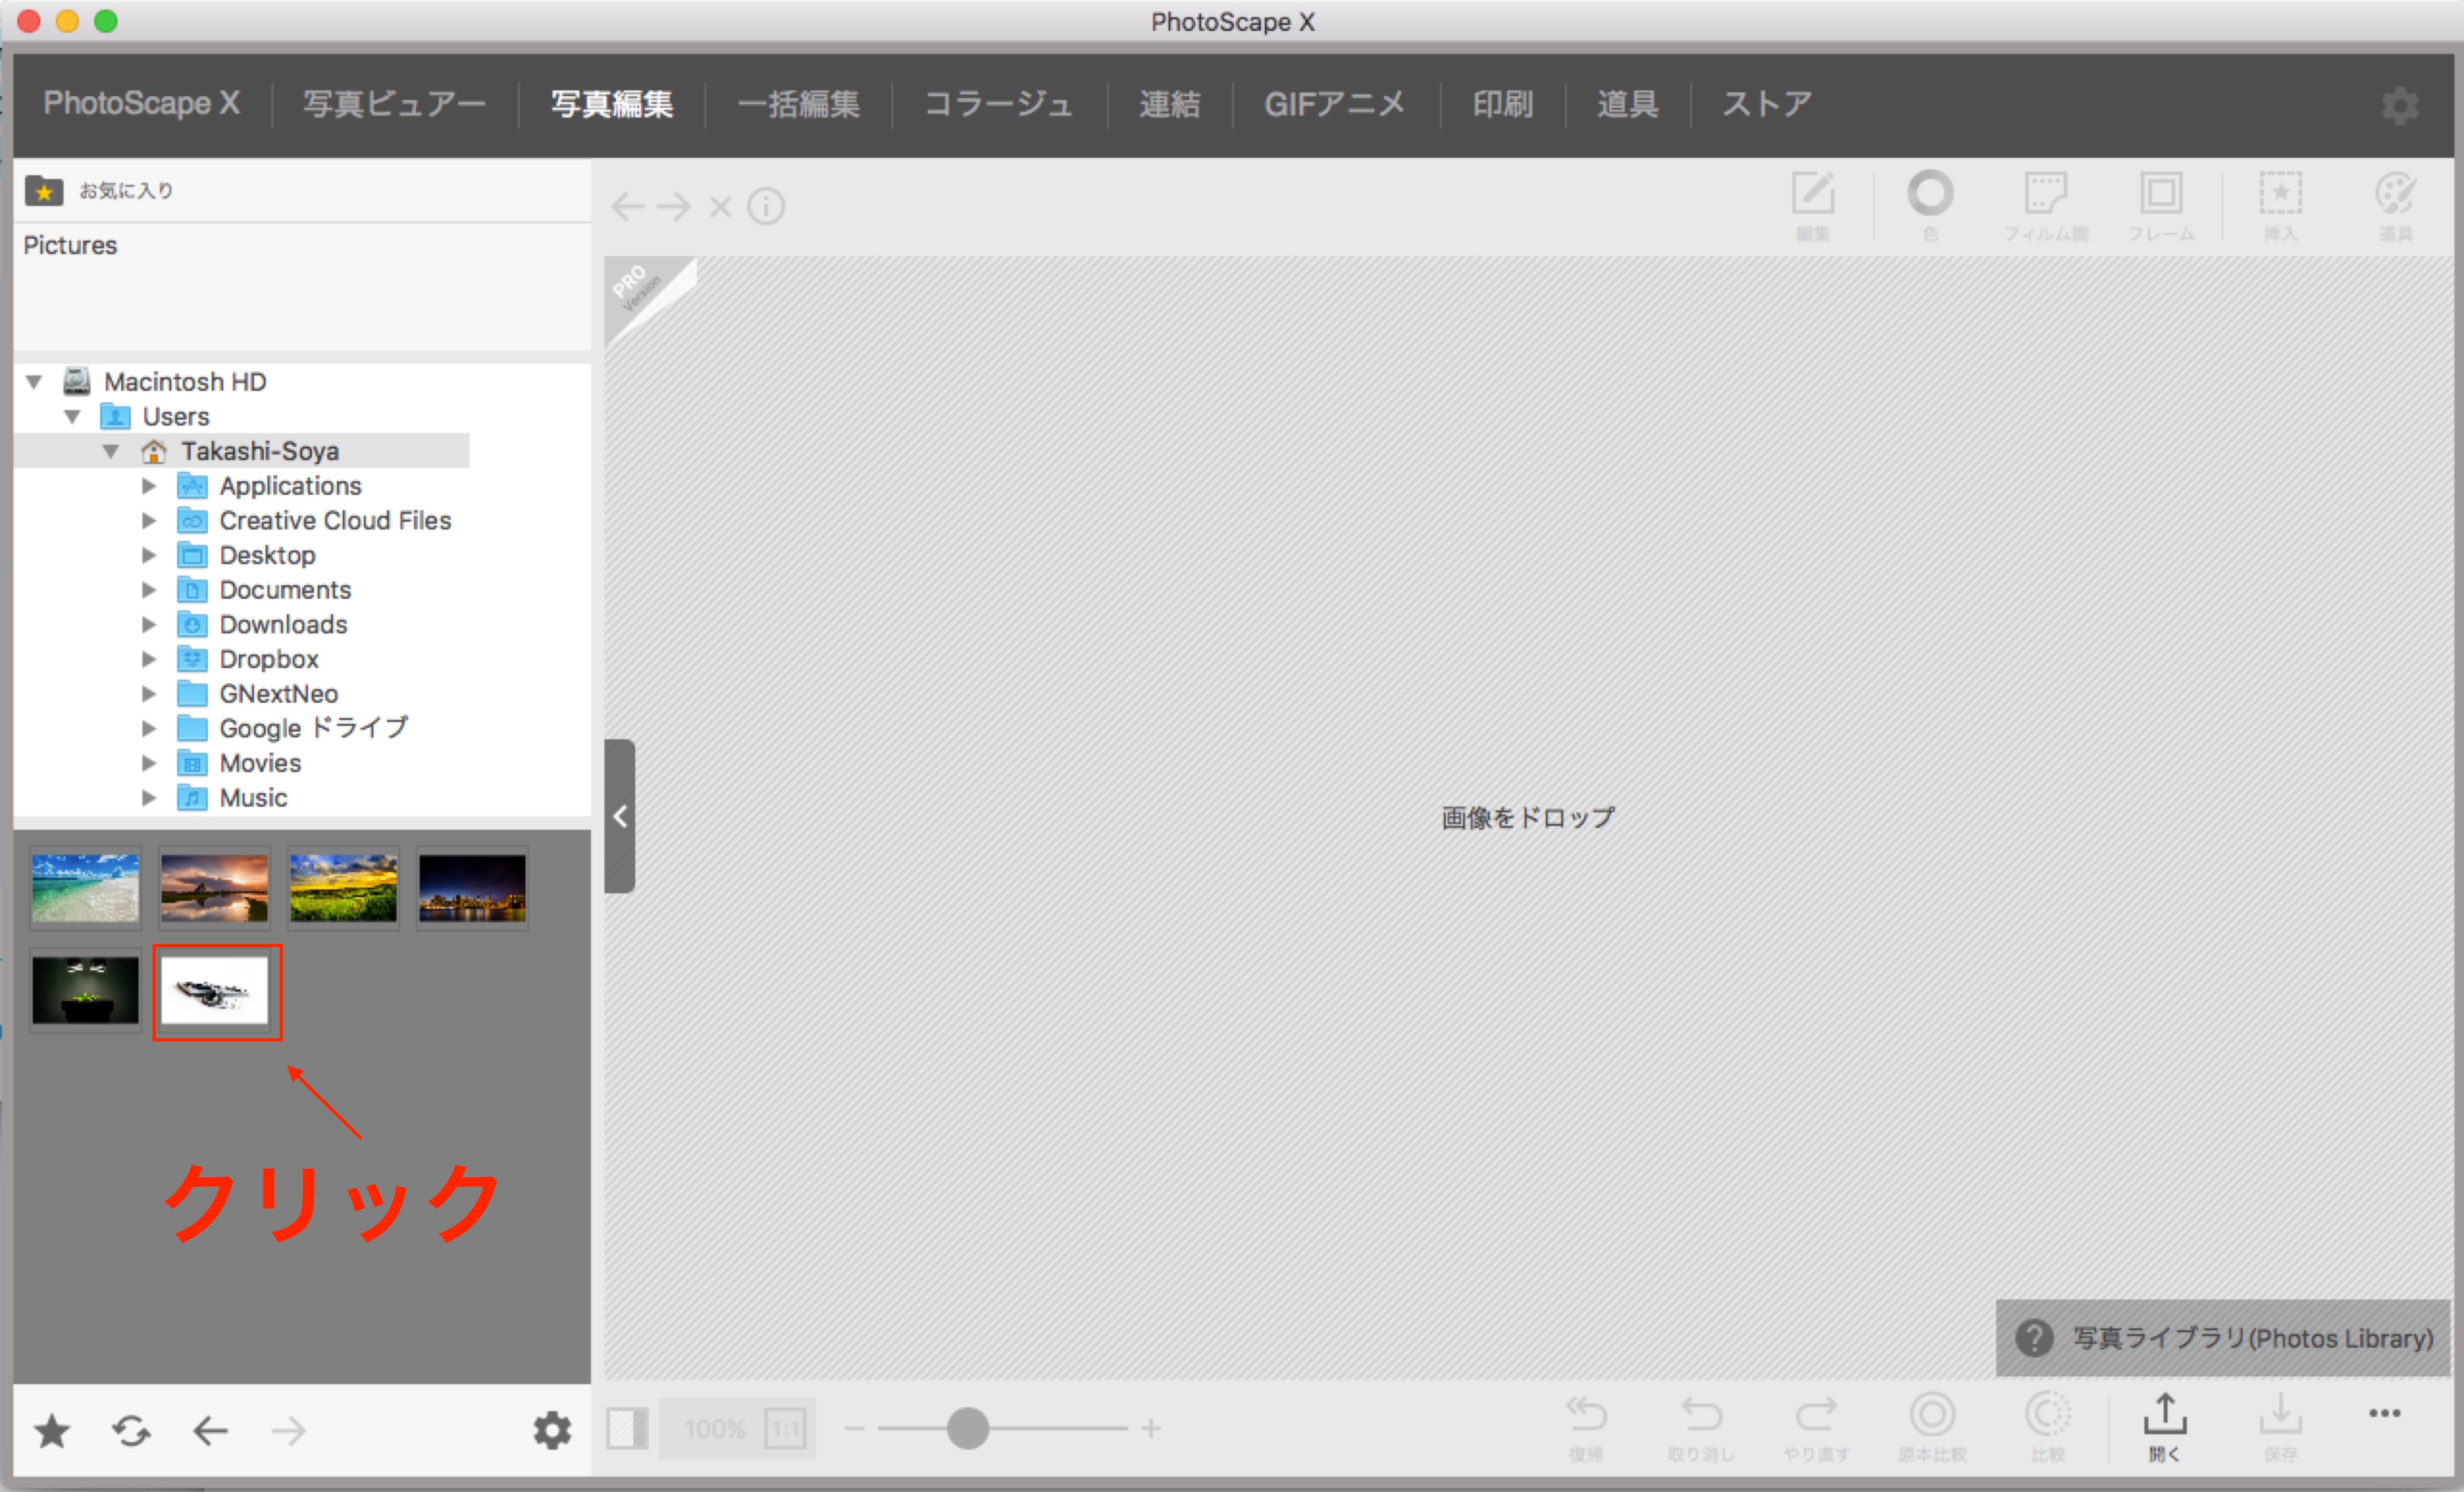Screen dimensions: 2464x1492
Task: Click the PhotoScape X home tab
Action: pos(141,103)
